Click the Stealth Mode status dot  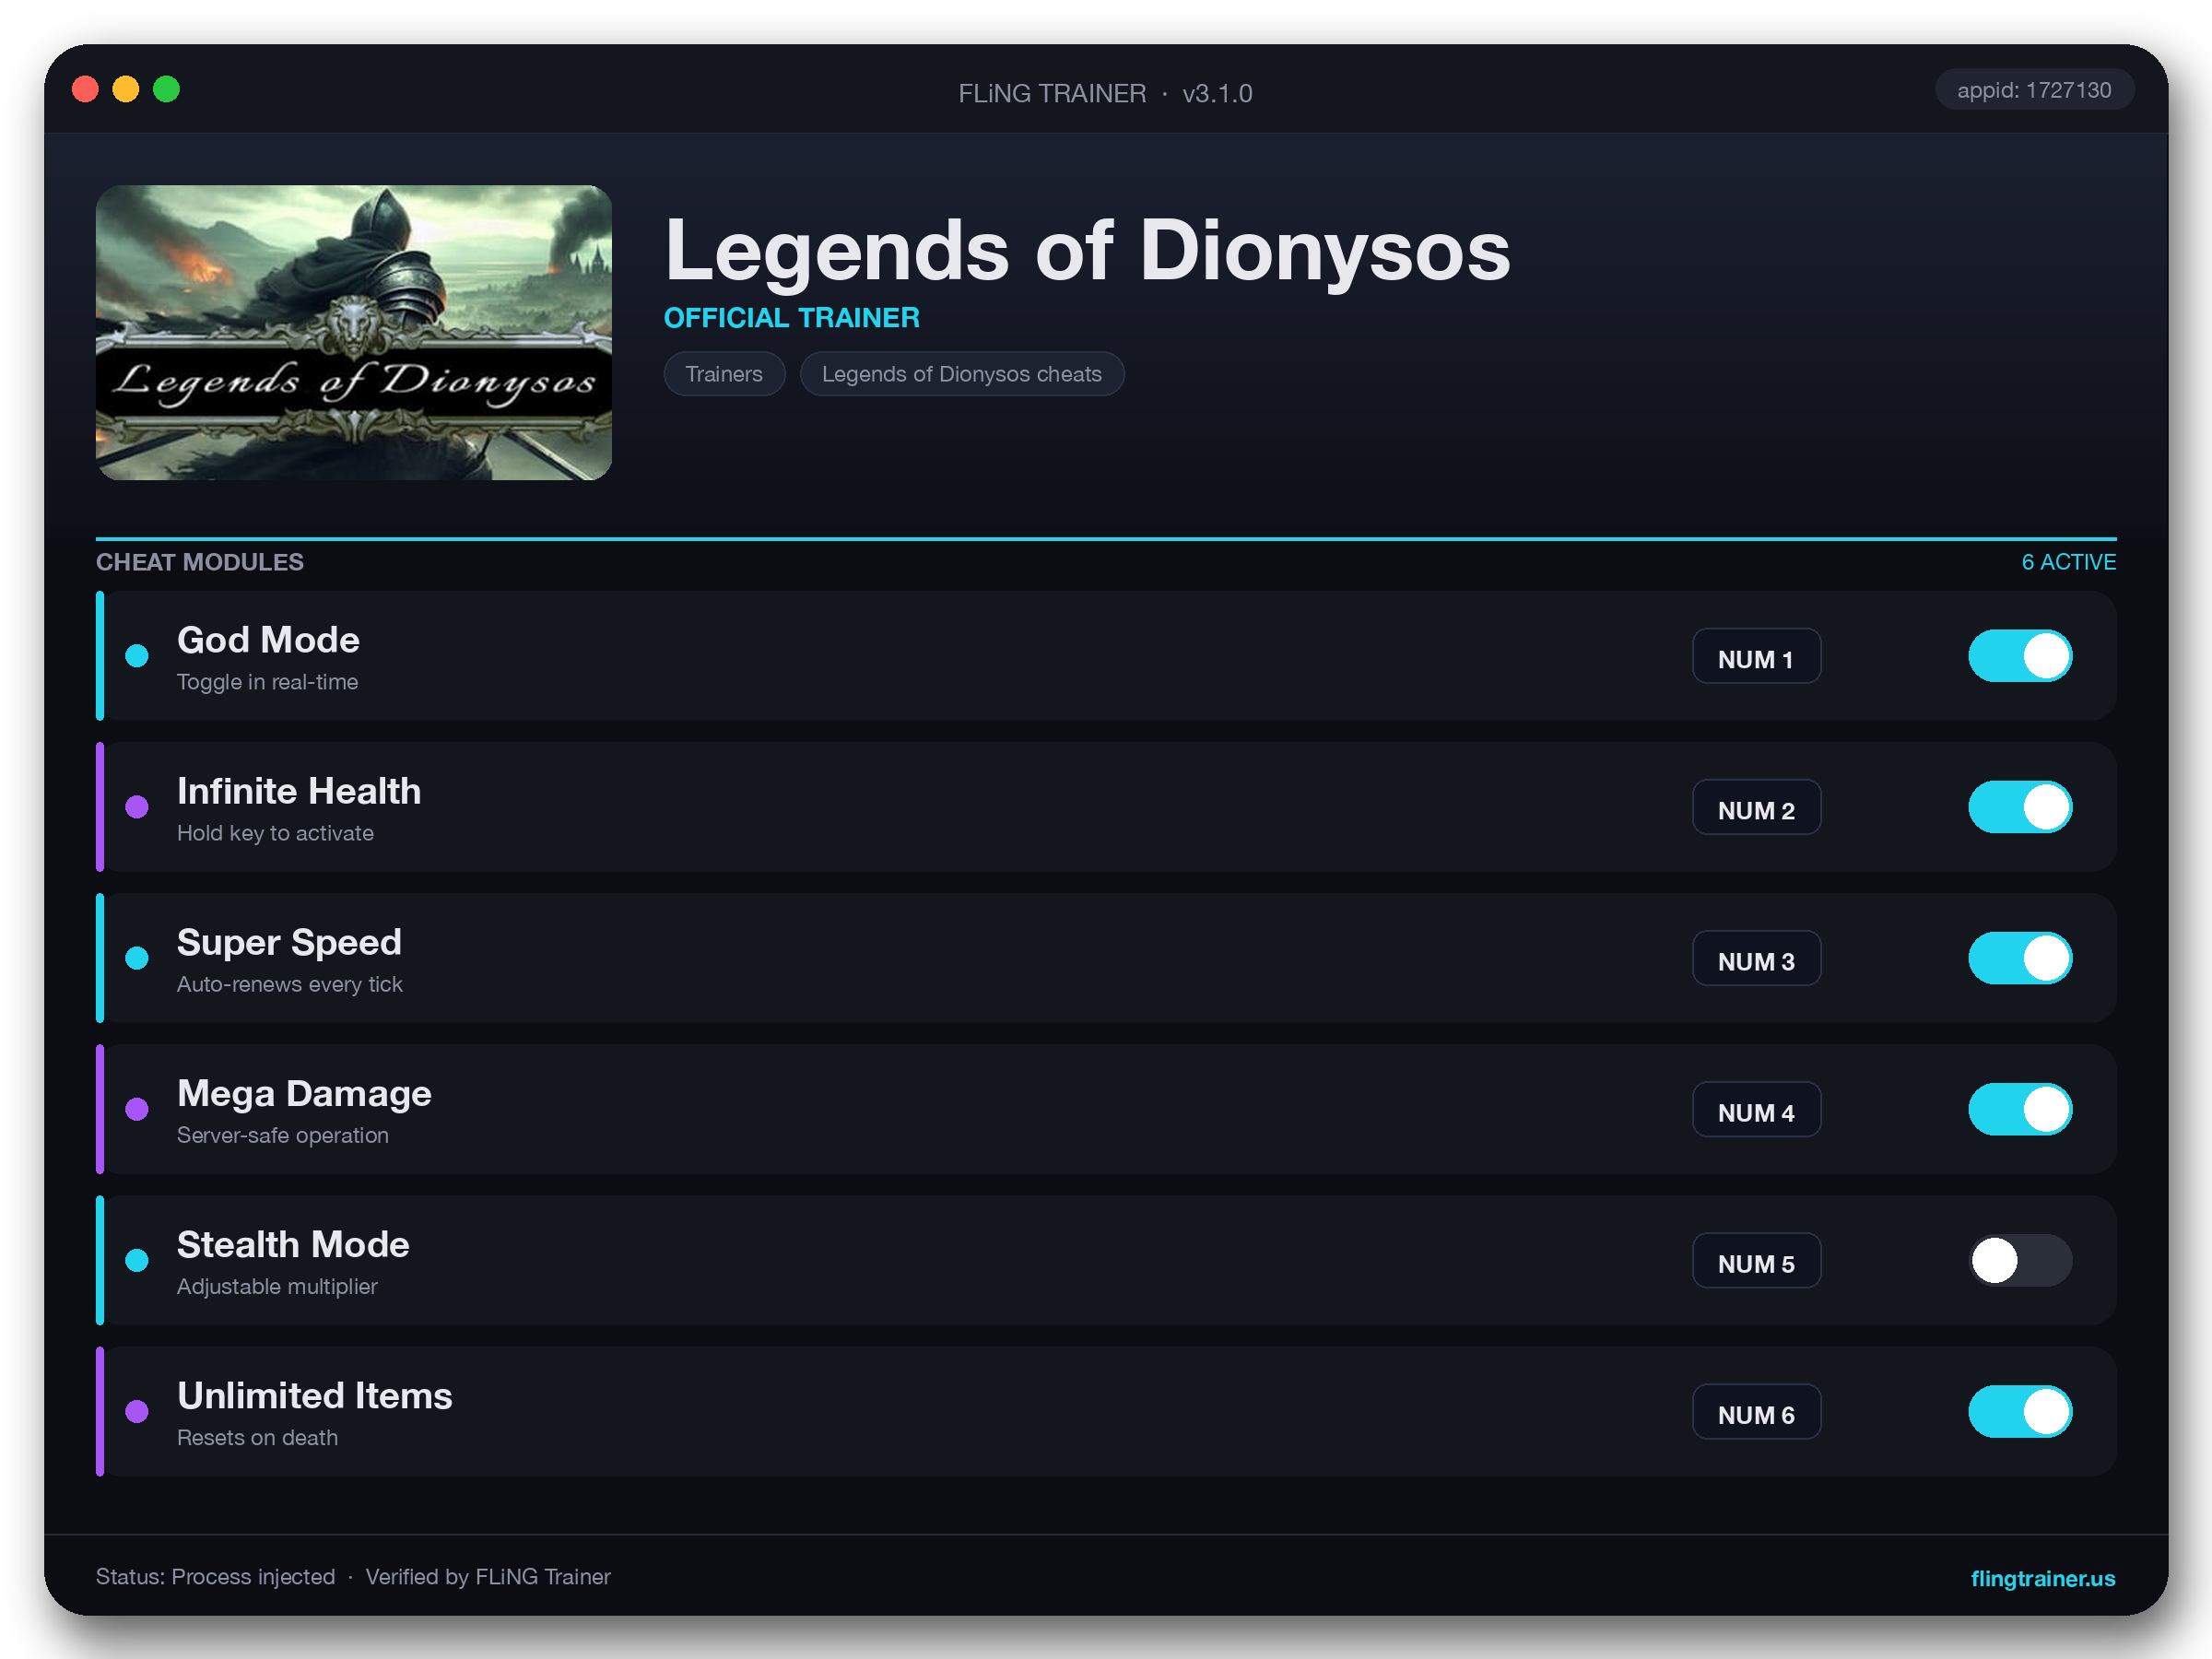(137, 1260)
